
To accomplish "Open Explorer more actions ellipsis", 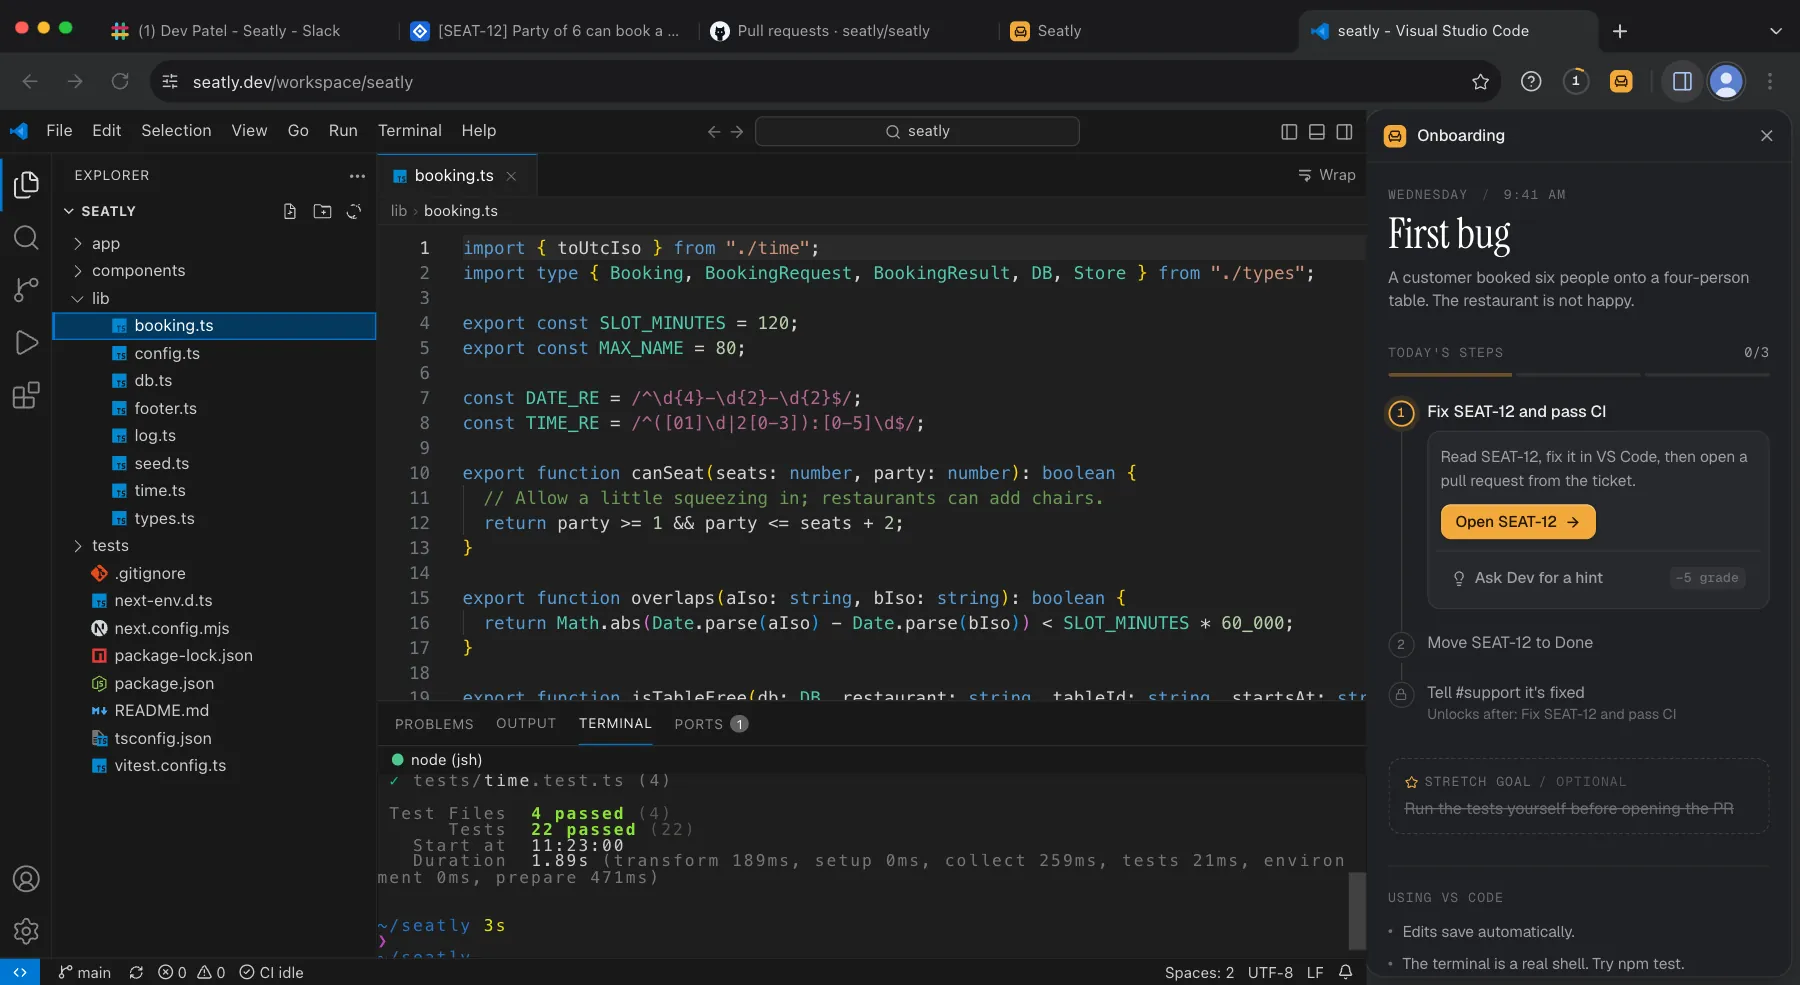I will click(357, 176).
